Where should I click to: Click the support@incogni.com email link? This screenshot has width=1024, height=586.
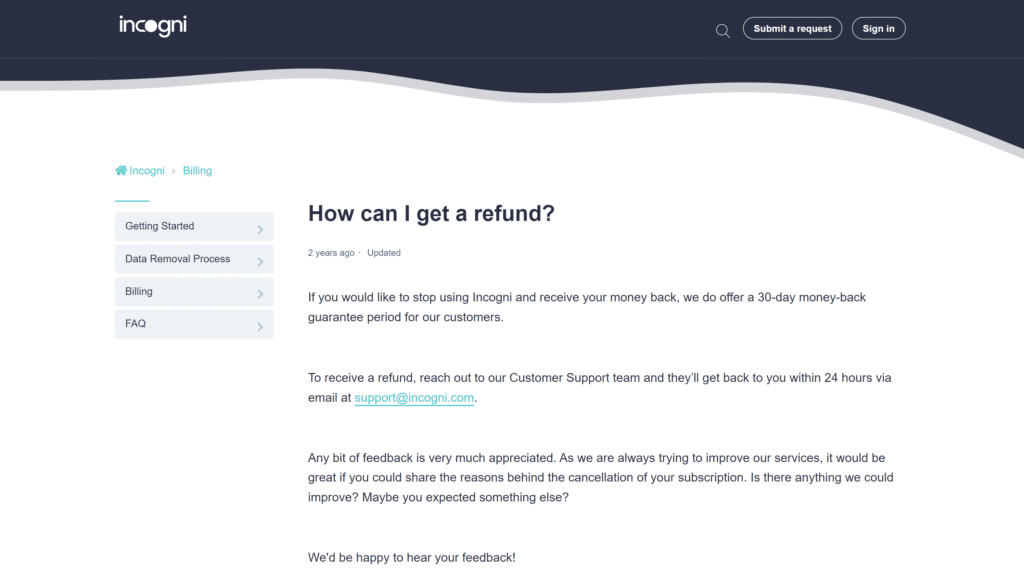click(414, 398)
